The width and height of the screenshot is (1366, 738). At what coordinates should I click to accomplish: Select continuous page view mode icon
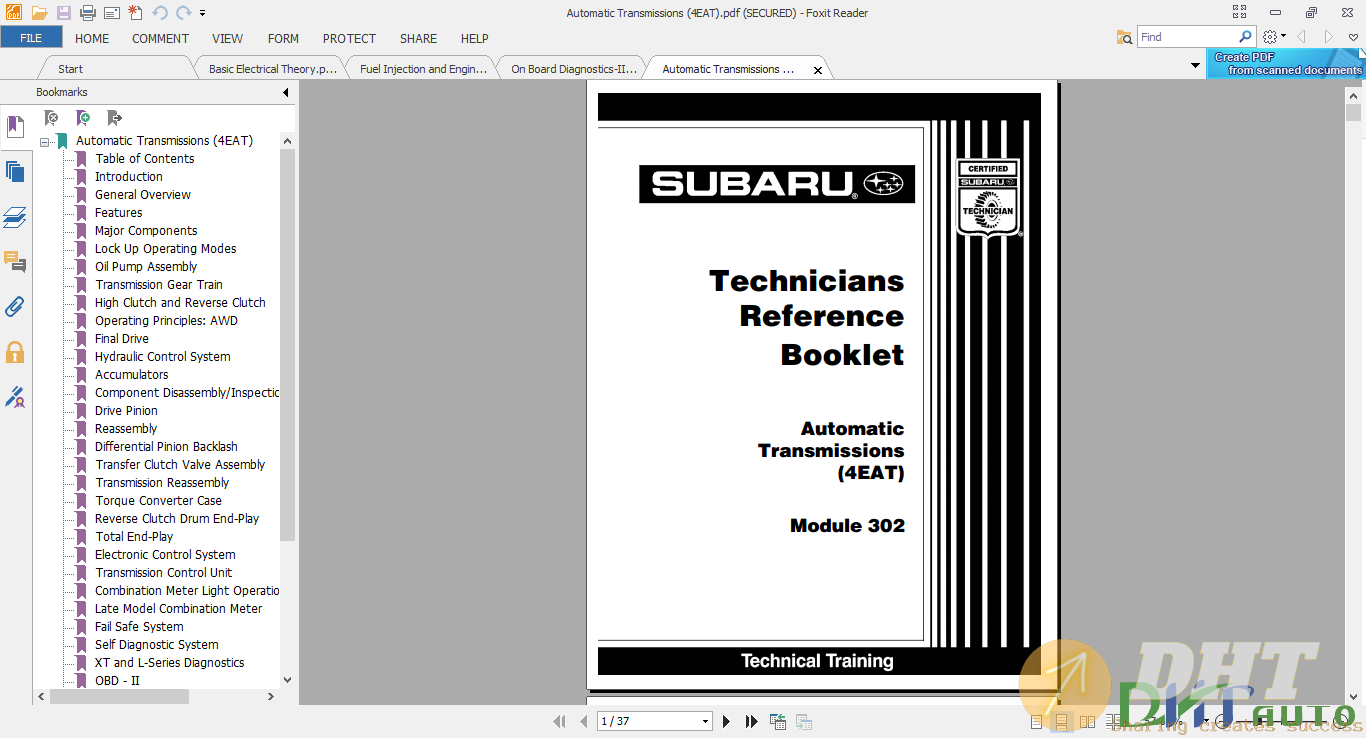click(x=1062, y=721)
